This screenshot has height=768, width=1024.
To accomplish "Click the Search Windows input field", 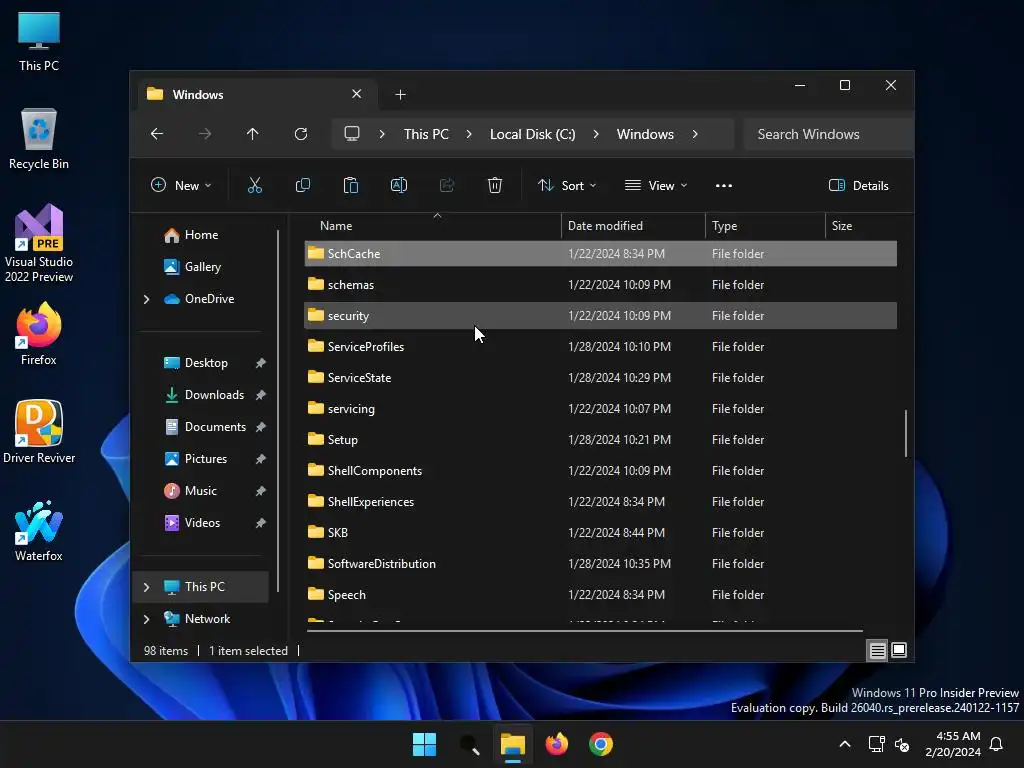I will [828, 134].
